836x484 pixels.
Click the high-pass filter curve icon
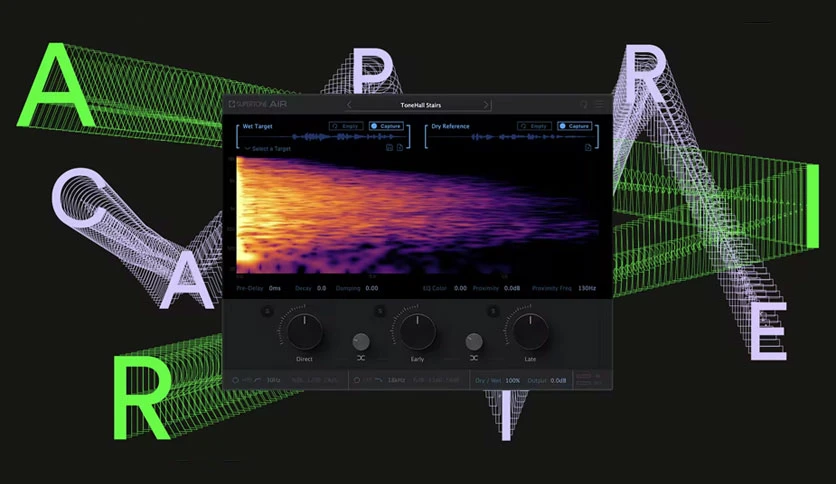tap(258, 380)
